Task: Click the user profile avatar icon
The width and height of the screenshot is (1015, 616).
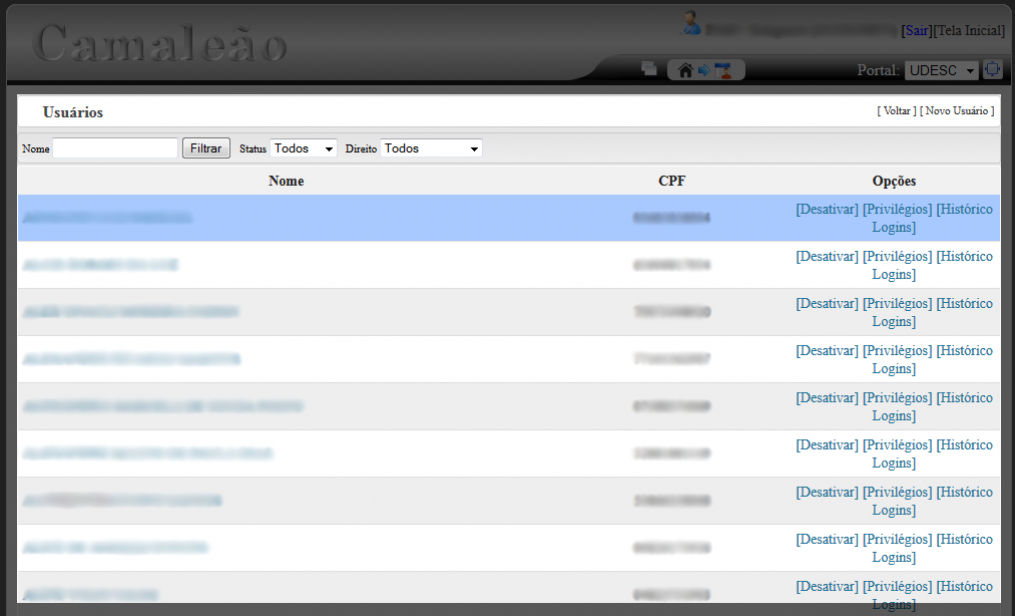Action: [691, 23]
